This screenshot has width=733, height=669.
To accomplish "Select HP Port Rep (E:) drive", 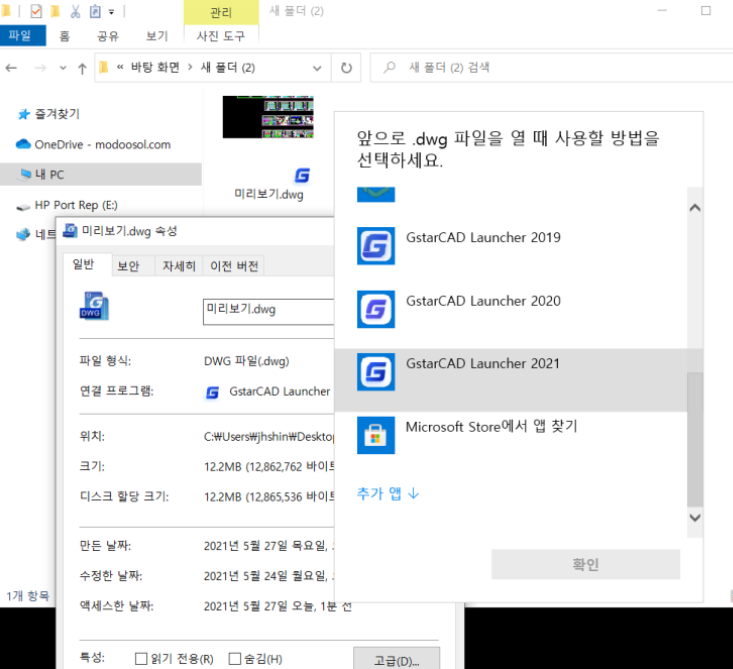I will pos(76,205).
